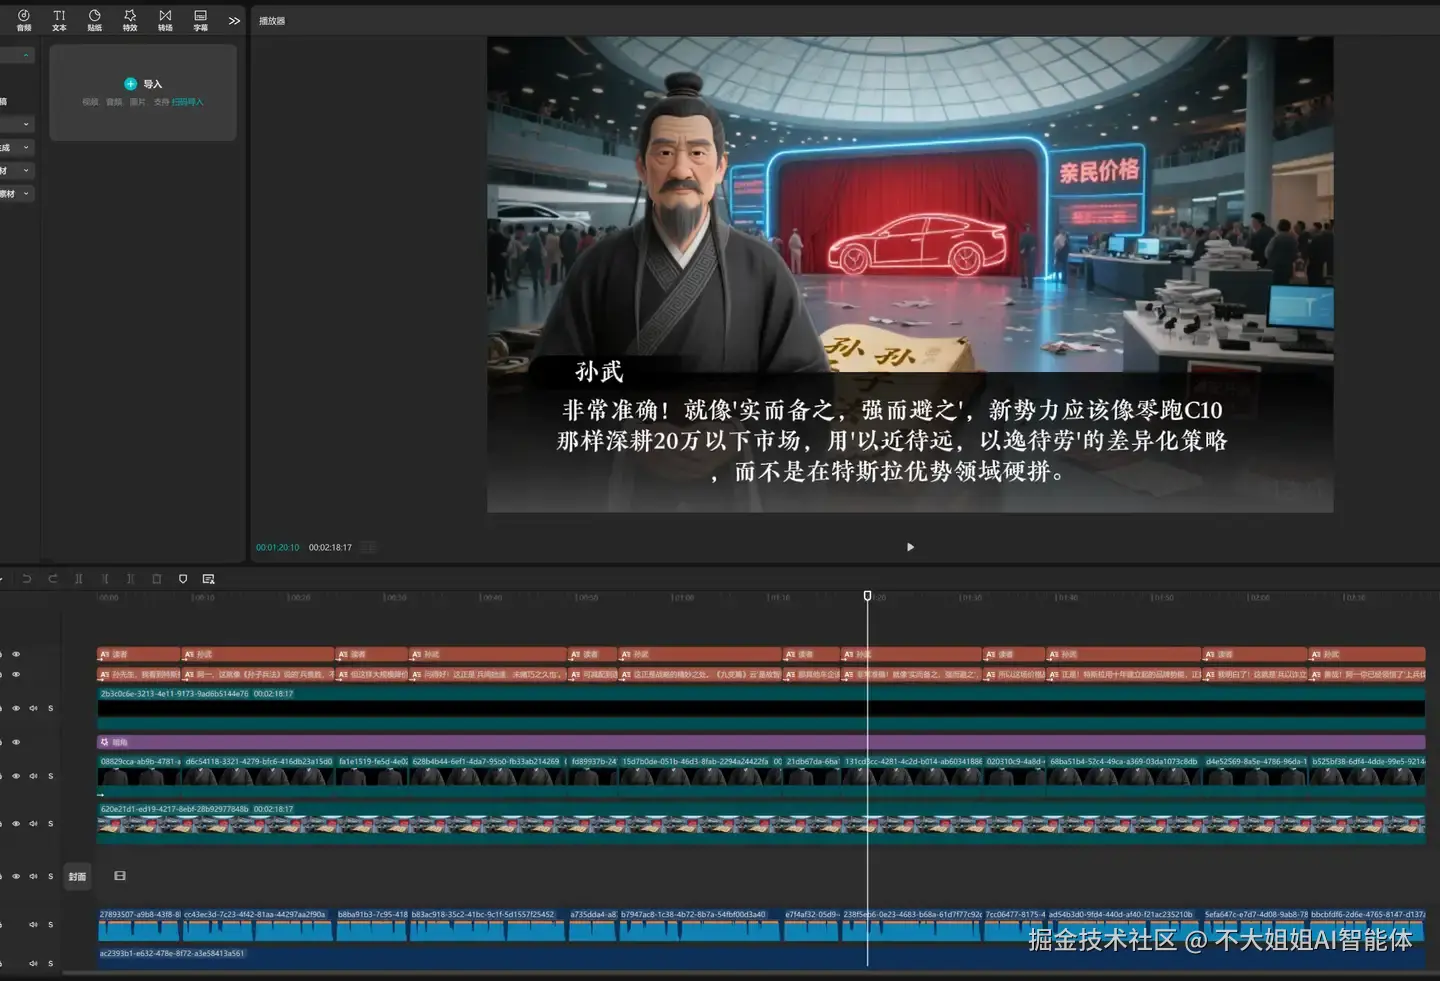Image resolution: width=1440 pixels, height=981 pixels.
Task: Mute the track with clip 620e21d1
Action: pos(33,824)
